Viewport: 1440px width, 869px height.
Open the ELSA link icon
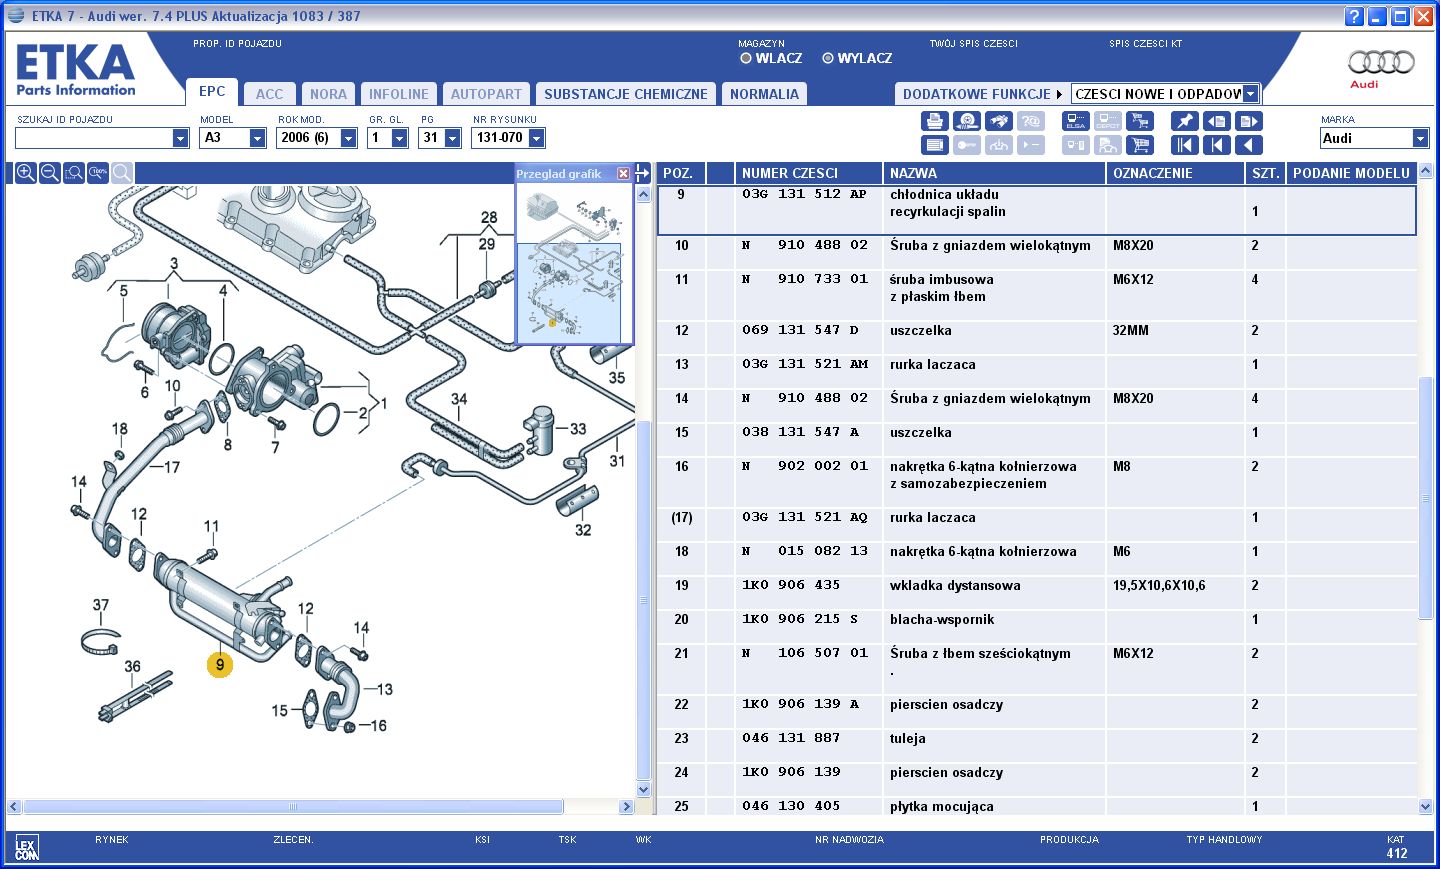[1076, 121]
